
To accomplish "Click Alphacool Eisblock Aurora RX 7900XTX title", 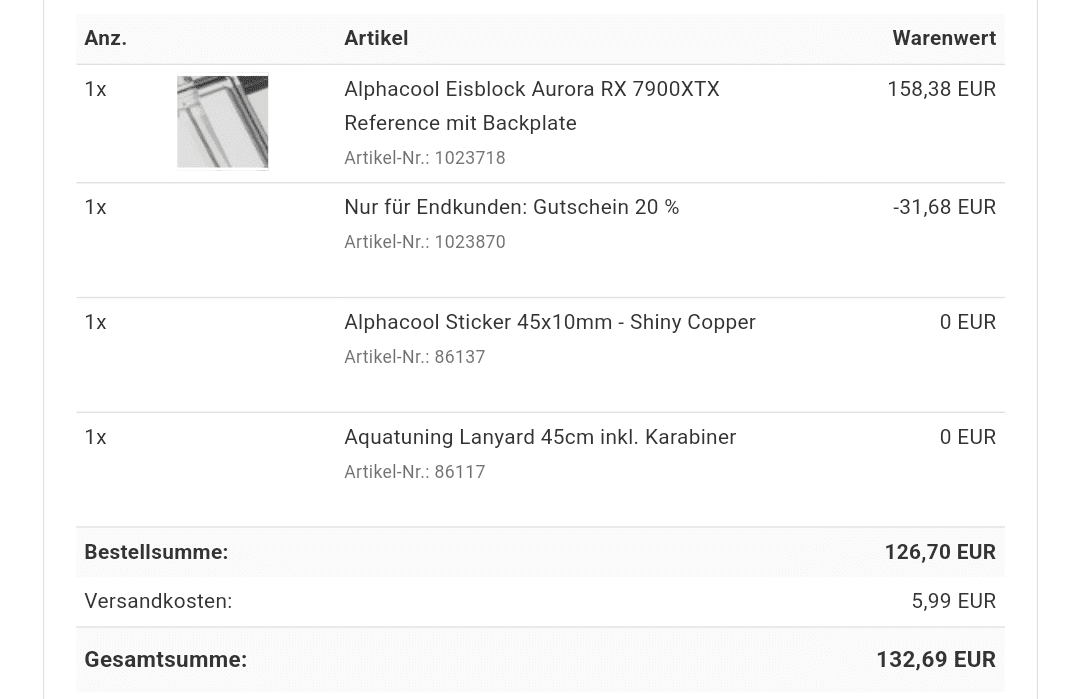I will (532, 90).
